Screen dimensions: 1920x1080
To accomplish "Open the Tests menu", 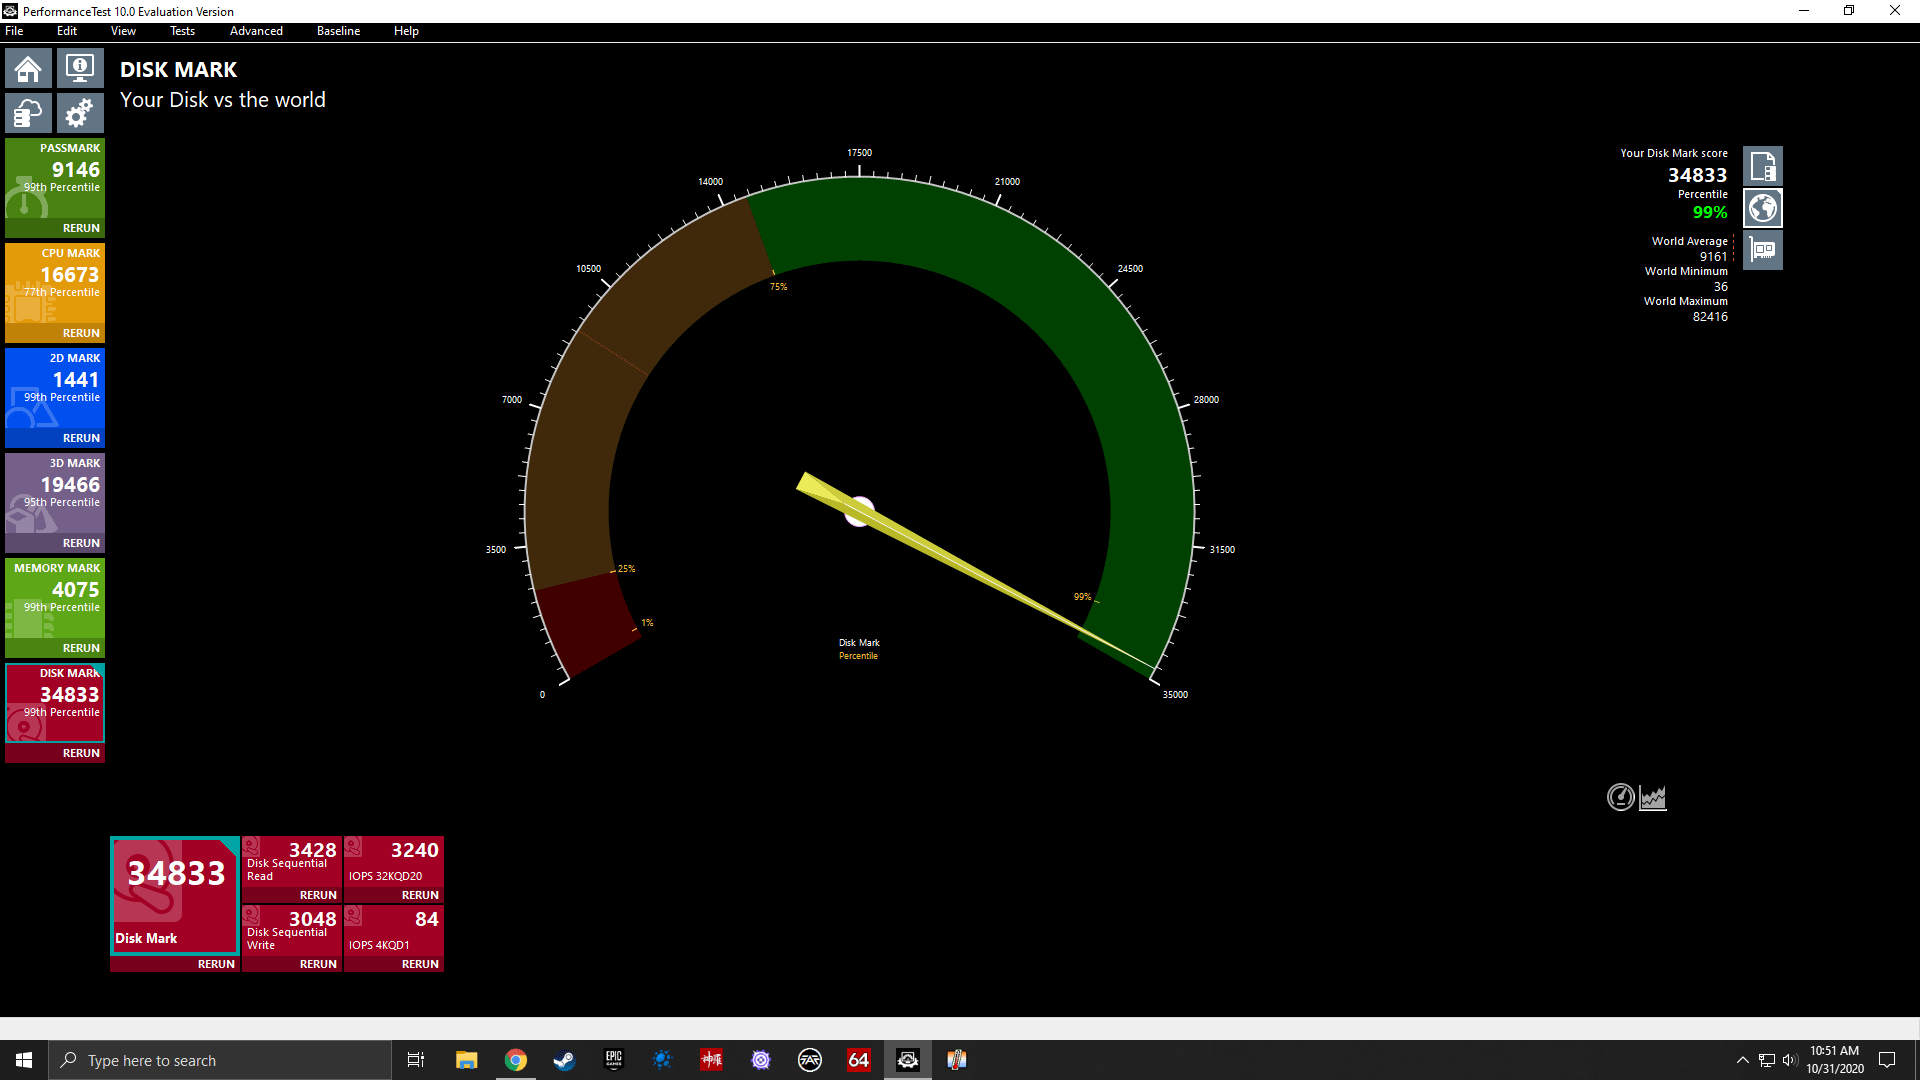I will [x=182, y=31].
